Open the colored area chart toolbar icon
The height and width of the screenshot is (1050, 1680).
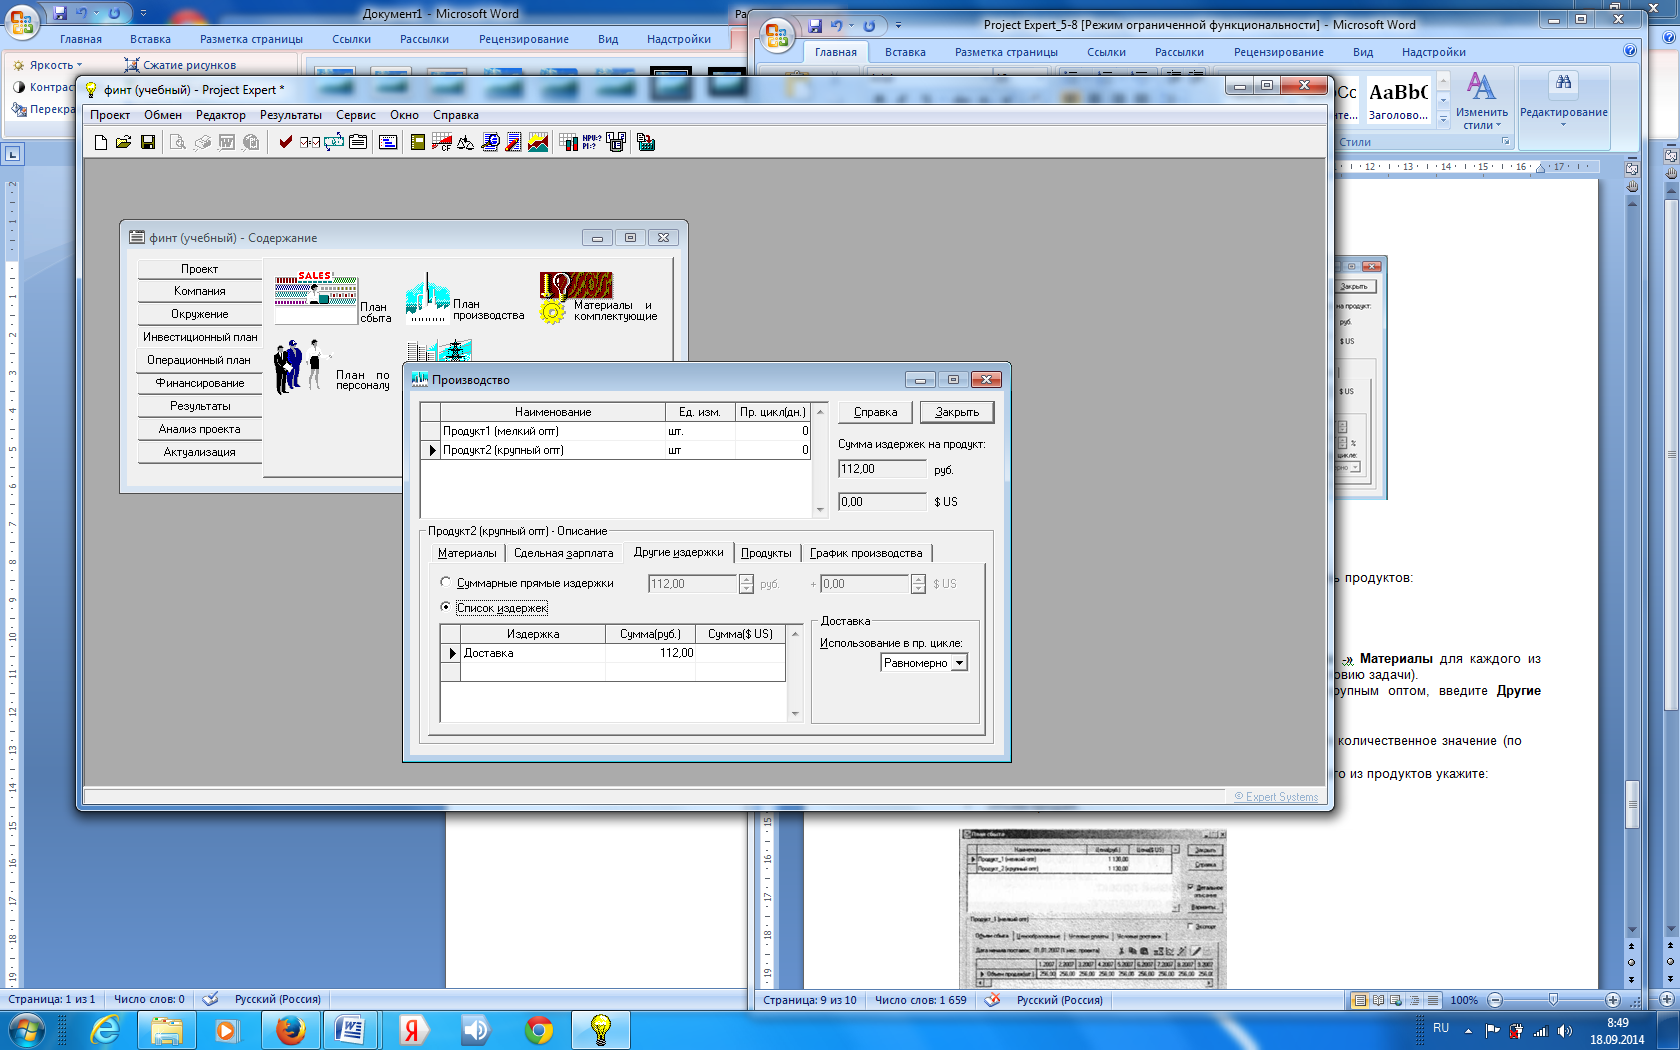point(538,143)
